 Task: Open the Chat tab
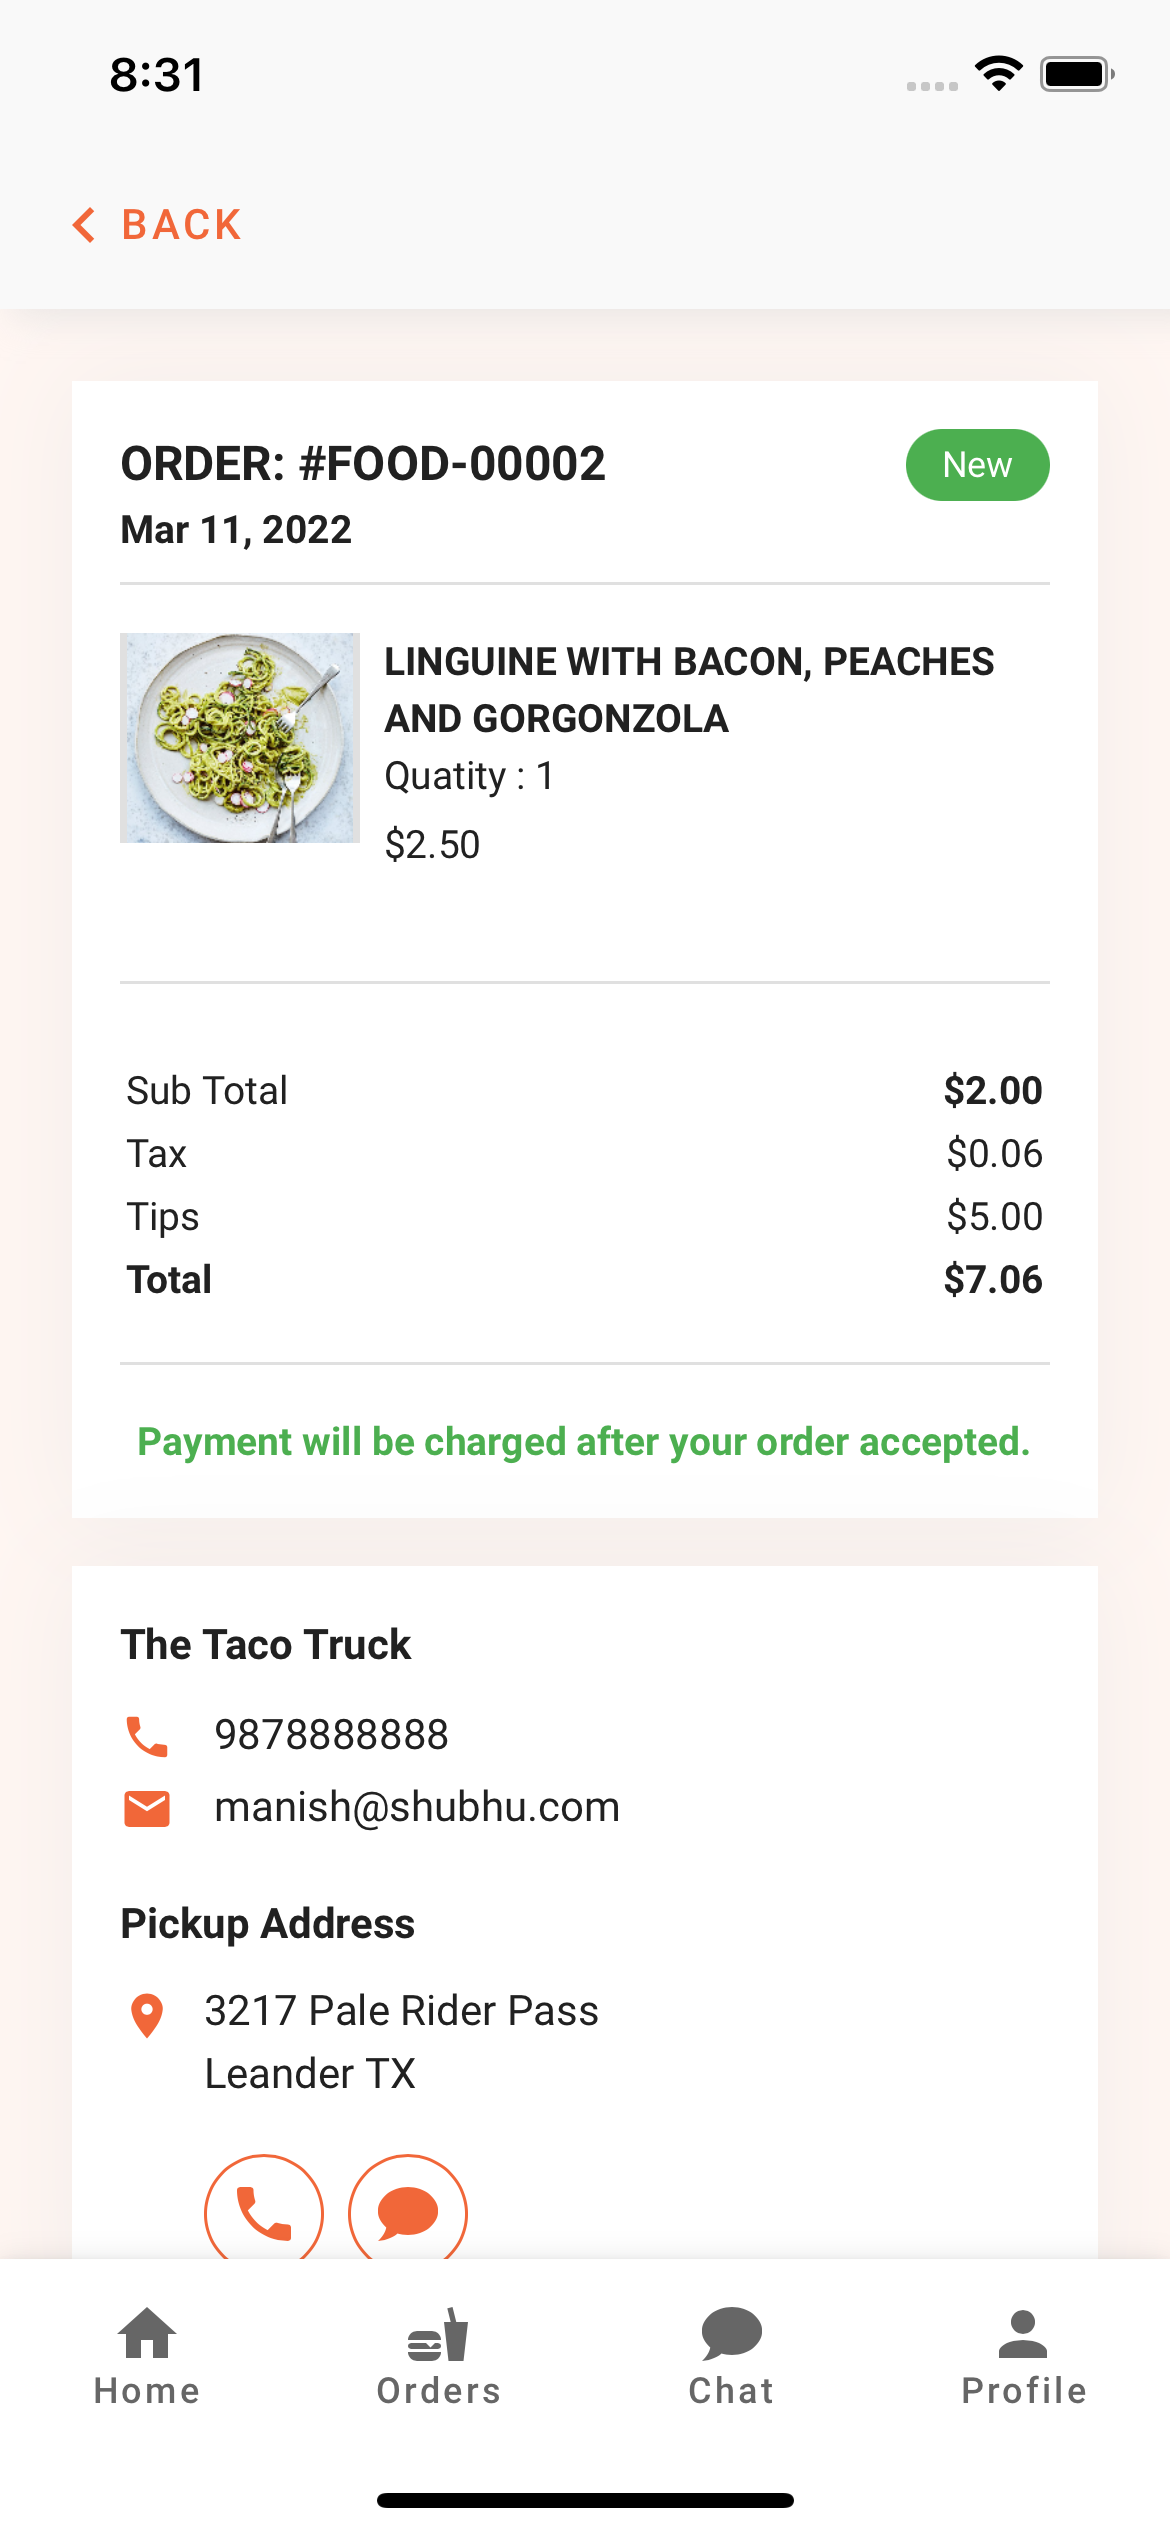click(731, 2358)
